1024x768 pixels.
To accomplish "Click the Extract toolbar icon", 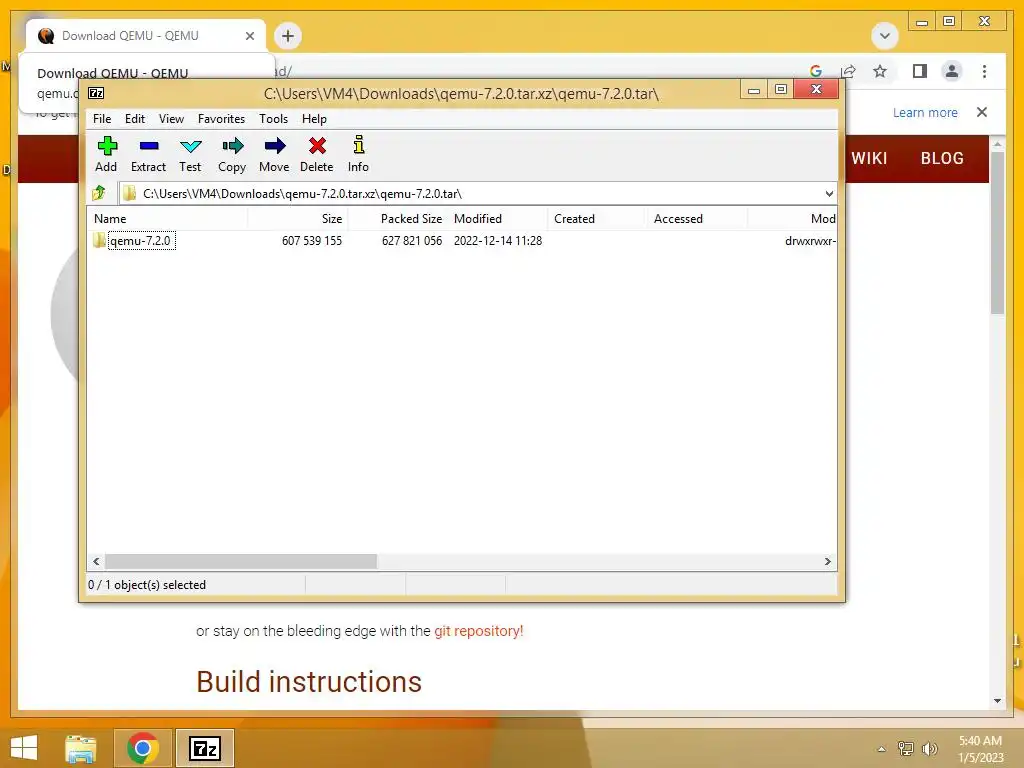I will (x=149, y=146).
